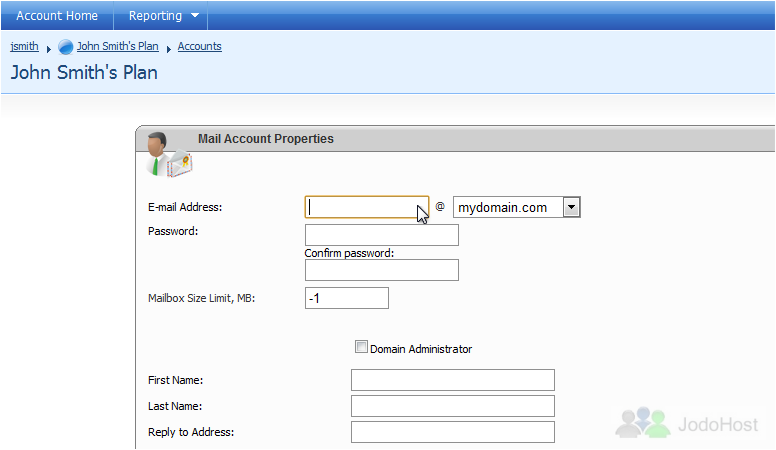Focus the E-mail Address input field
This screenshot has width=776, height=450.
[367, 207]
